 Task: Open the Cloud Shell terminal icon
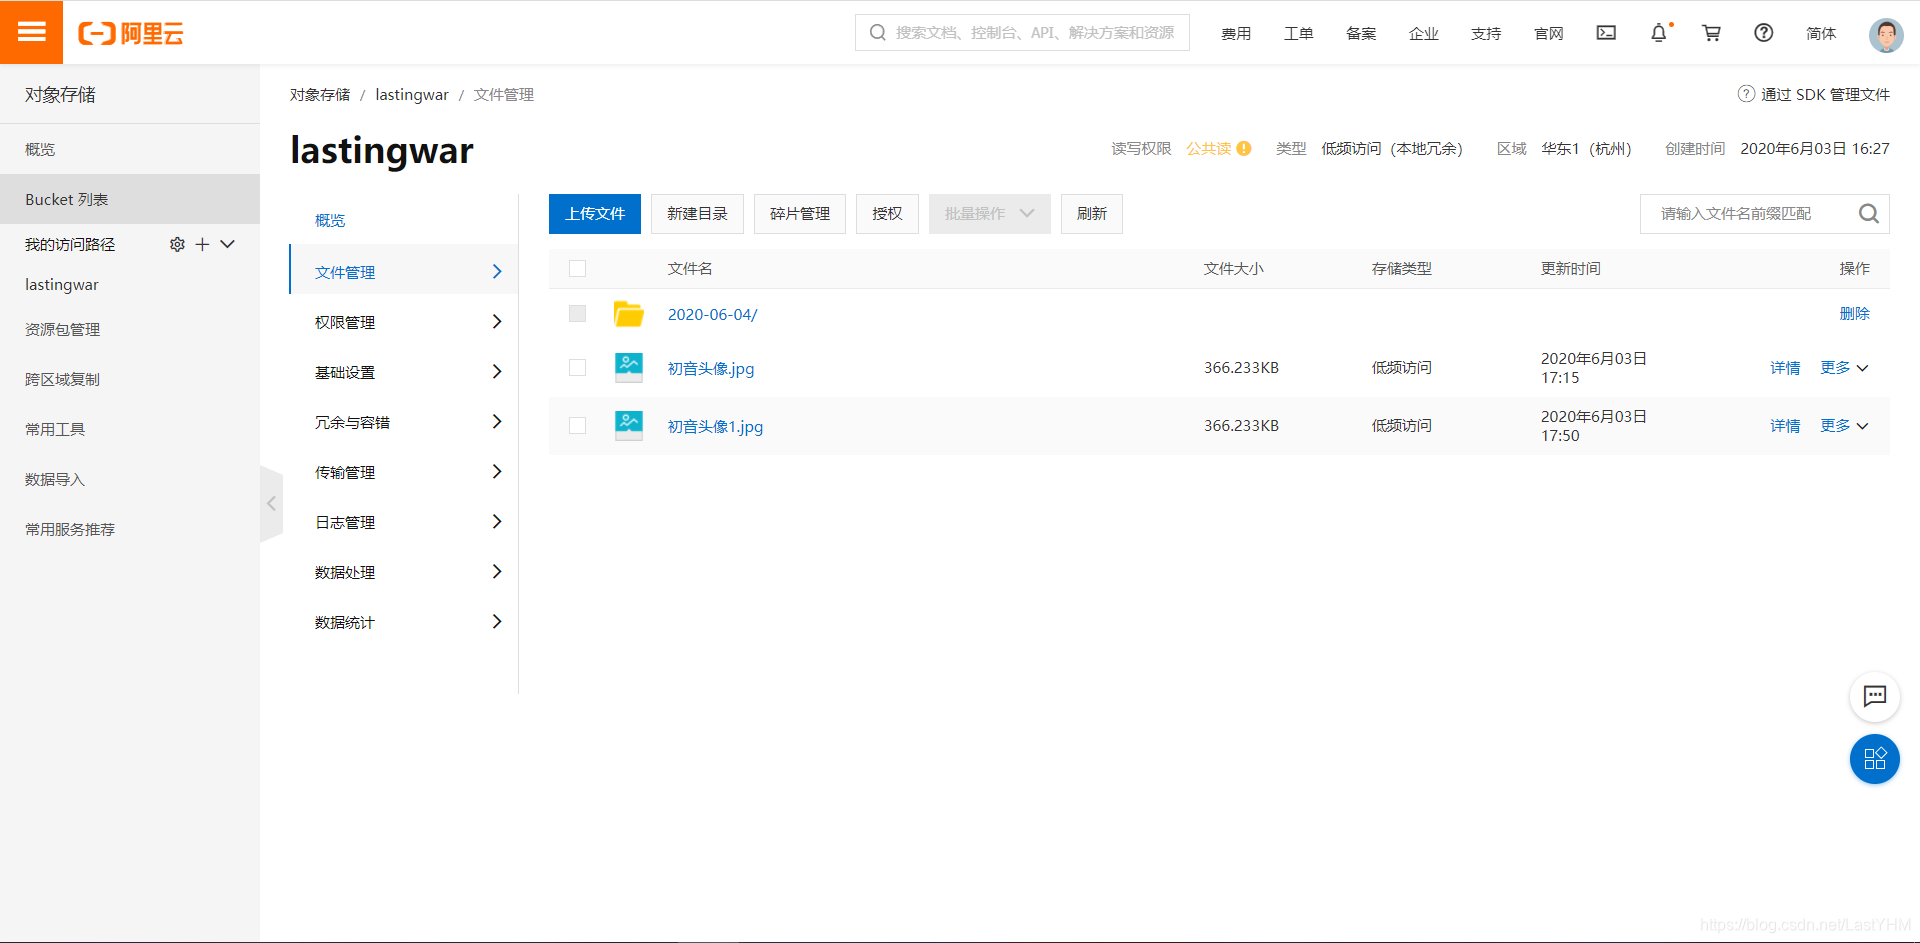coord(1606,33)
